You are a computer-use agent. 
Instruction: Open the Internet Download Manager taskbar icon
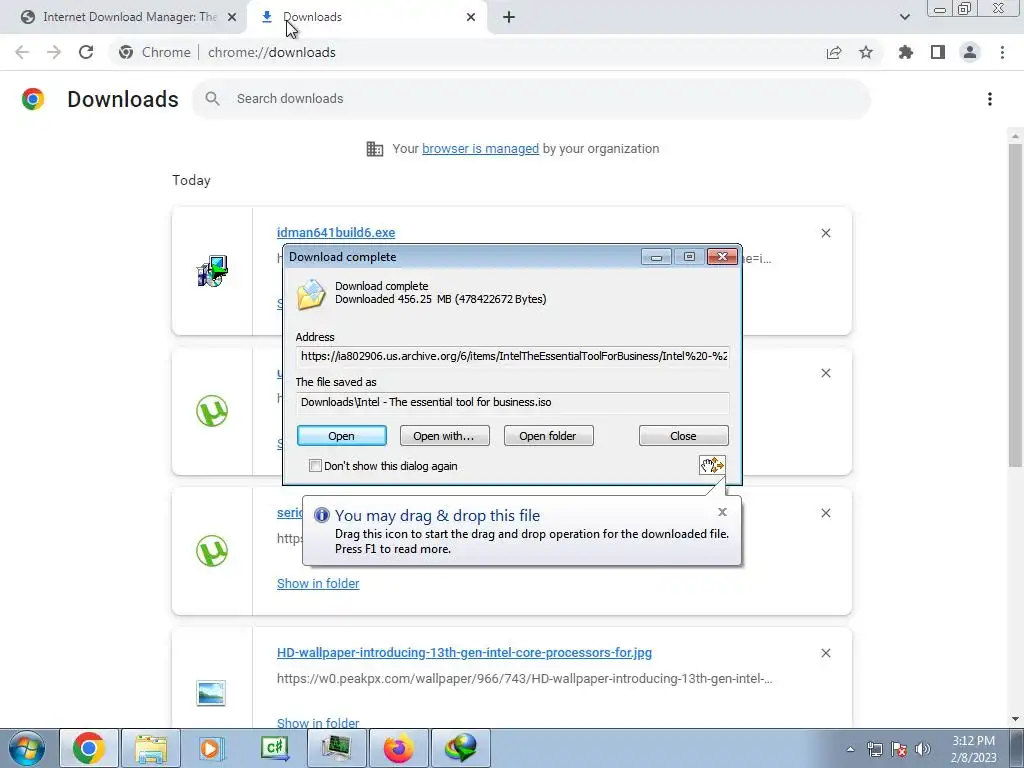pyautogui.click(x=461, y=748)
